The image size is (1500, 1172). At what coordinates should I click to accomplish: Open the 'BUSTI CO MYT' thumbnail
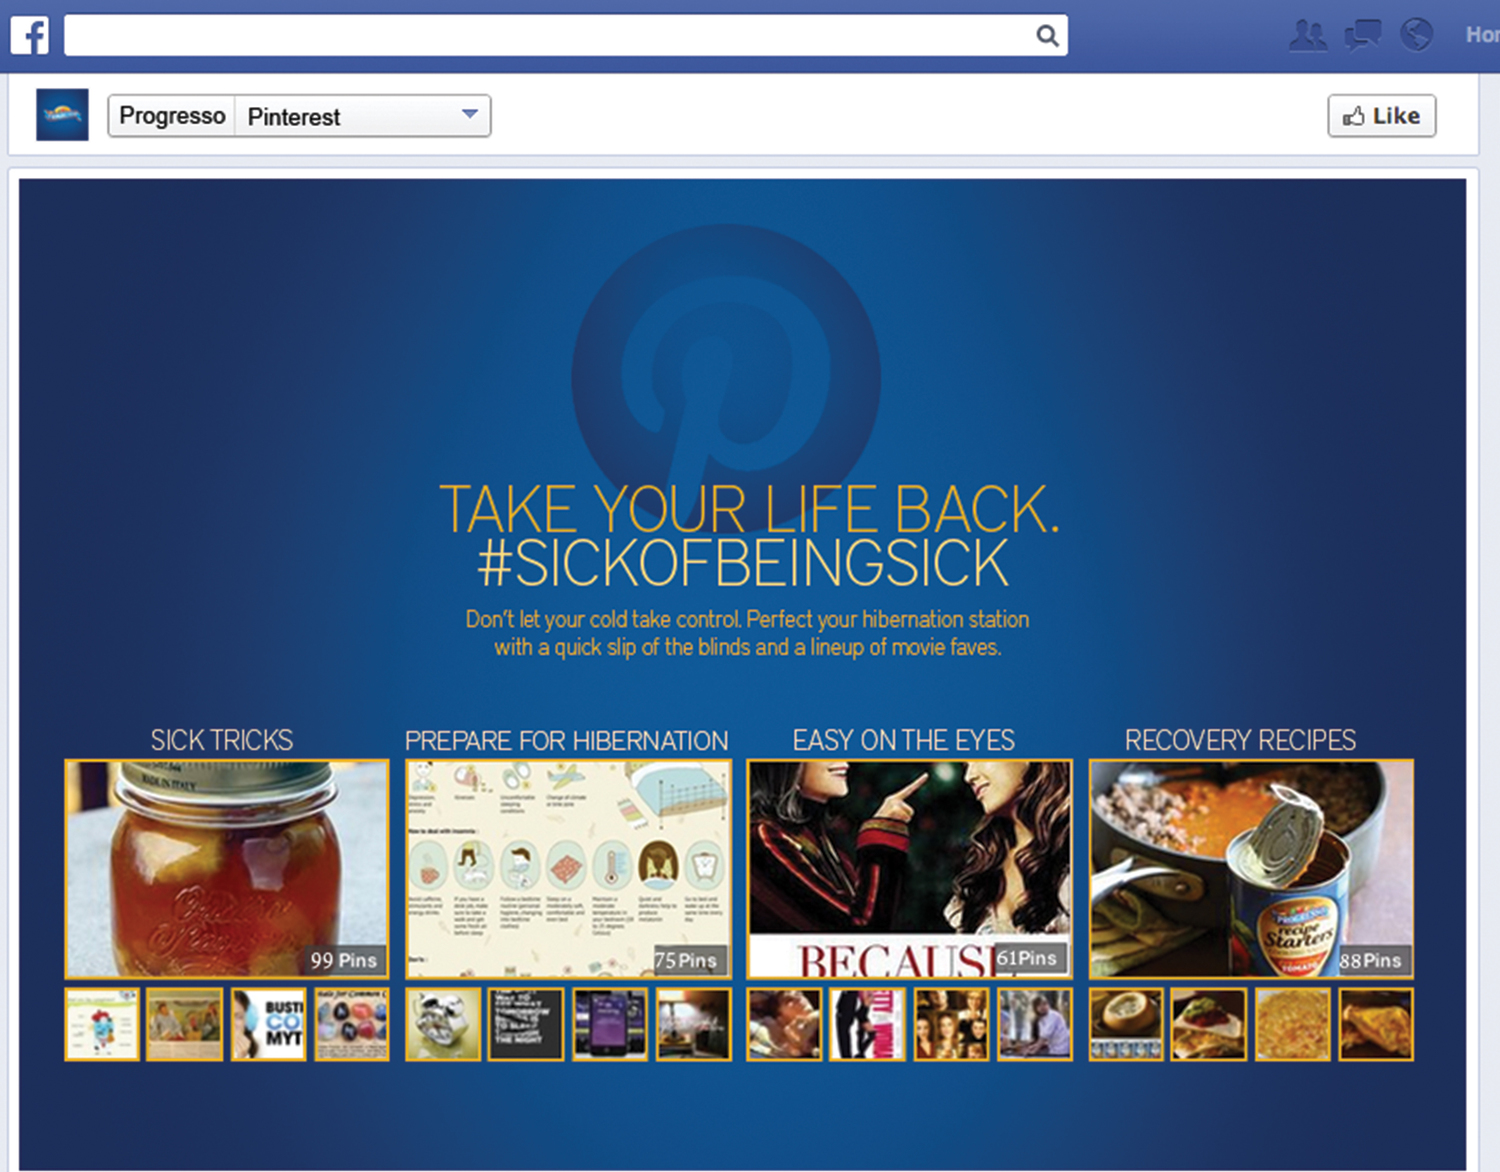coord(268,1025)
